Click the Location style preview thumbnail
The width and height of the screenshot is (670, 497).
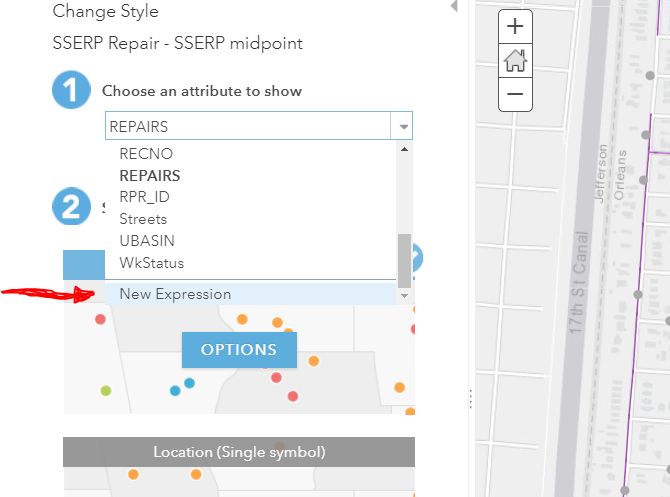[x=239, y=482]
